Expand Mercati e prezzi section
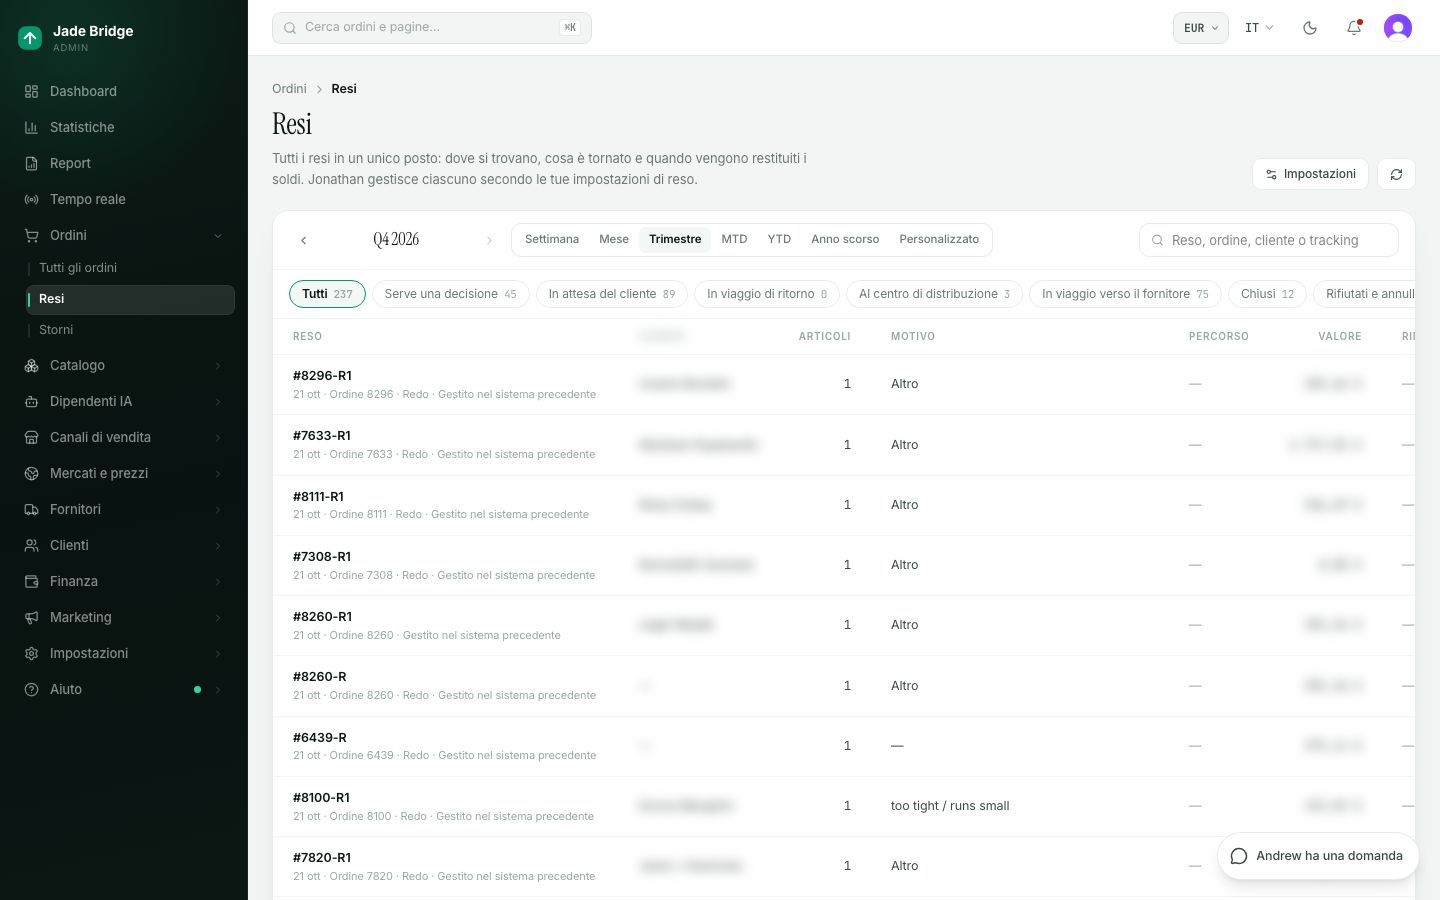1440x900 pixels. (x=124, y=473)
